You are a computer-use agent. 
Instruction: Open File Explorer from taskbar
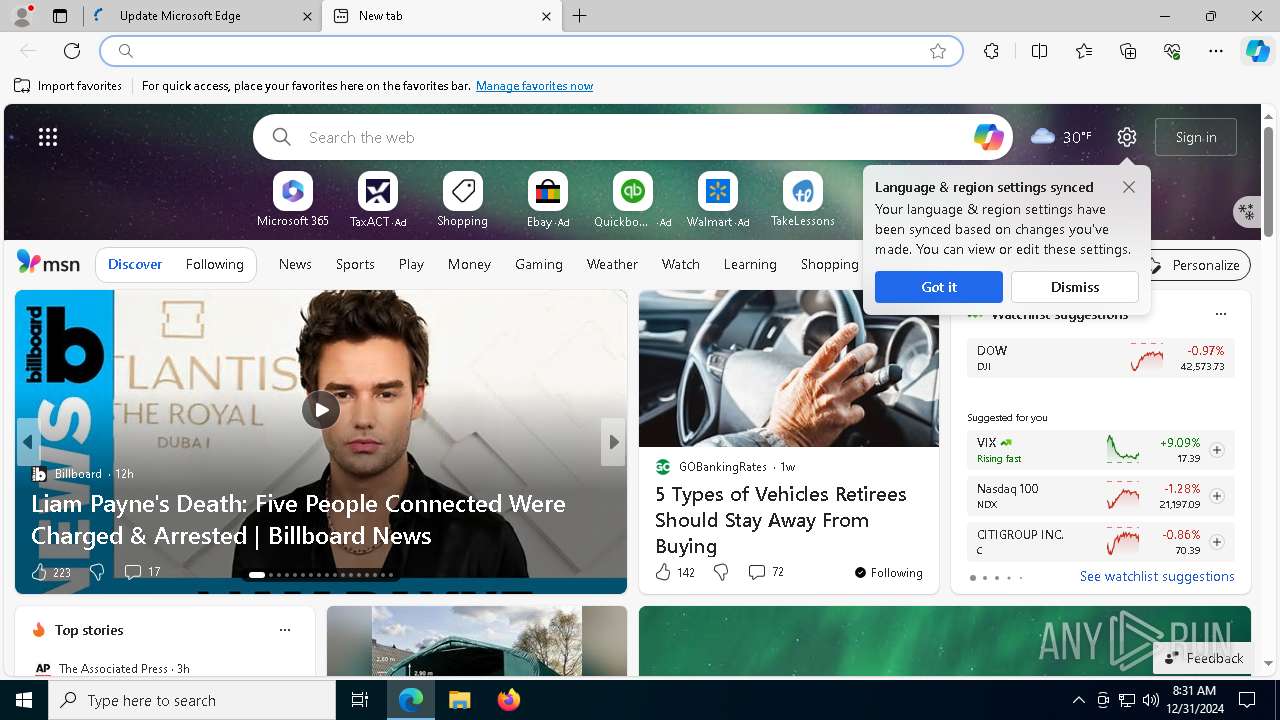click(x=460, y=700)
